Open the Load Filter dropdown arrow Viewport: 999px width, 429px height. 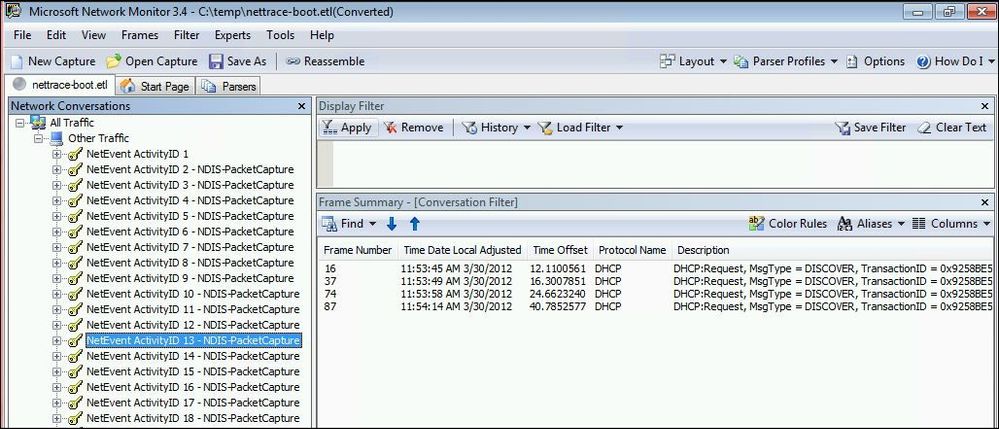[x=619, y=128]
